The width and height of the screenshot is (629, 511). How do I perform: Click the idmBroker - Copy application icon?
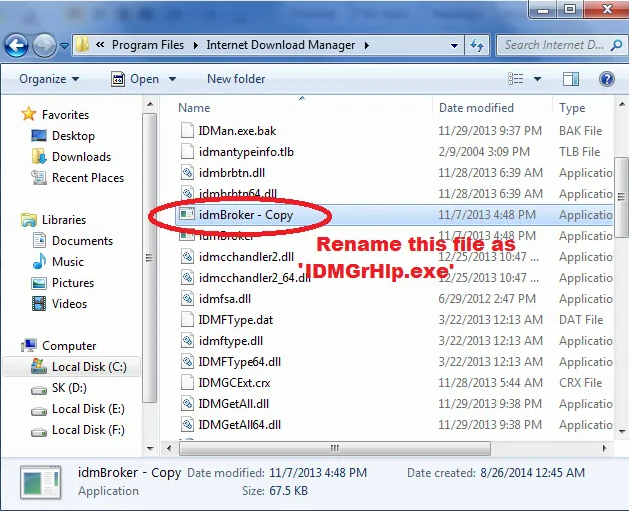click(x=187, y=215)
